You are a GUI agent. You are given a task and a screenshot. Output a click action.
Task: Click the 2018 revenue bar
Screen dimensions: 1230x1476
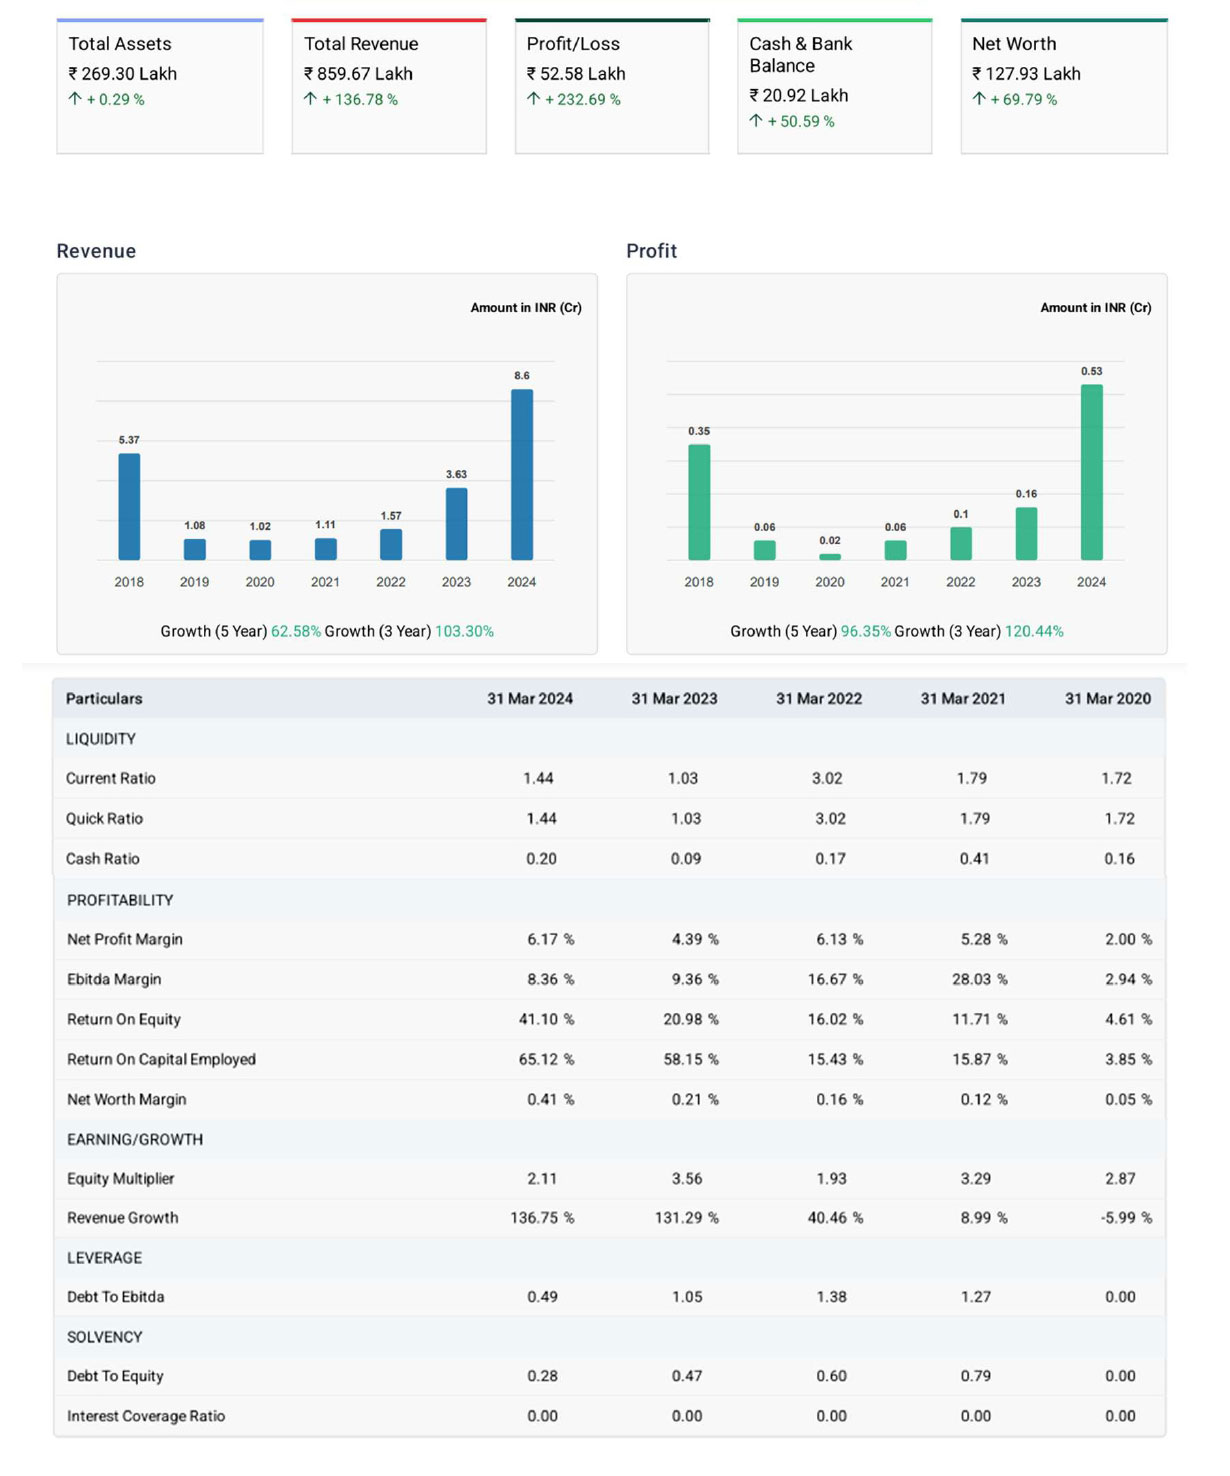(129, 506)
